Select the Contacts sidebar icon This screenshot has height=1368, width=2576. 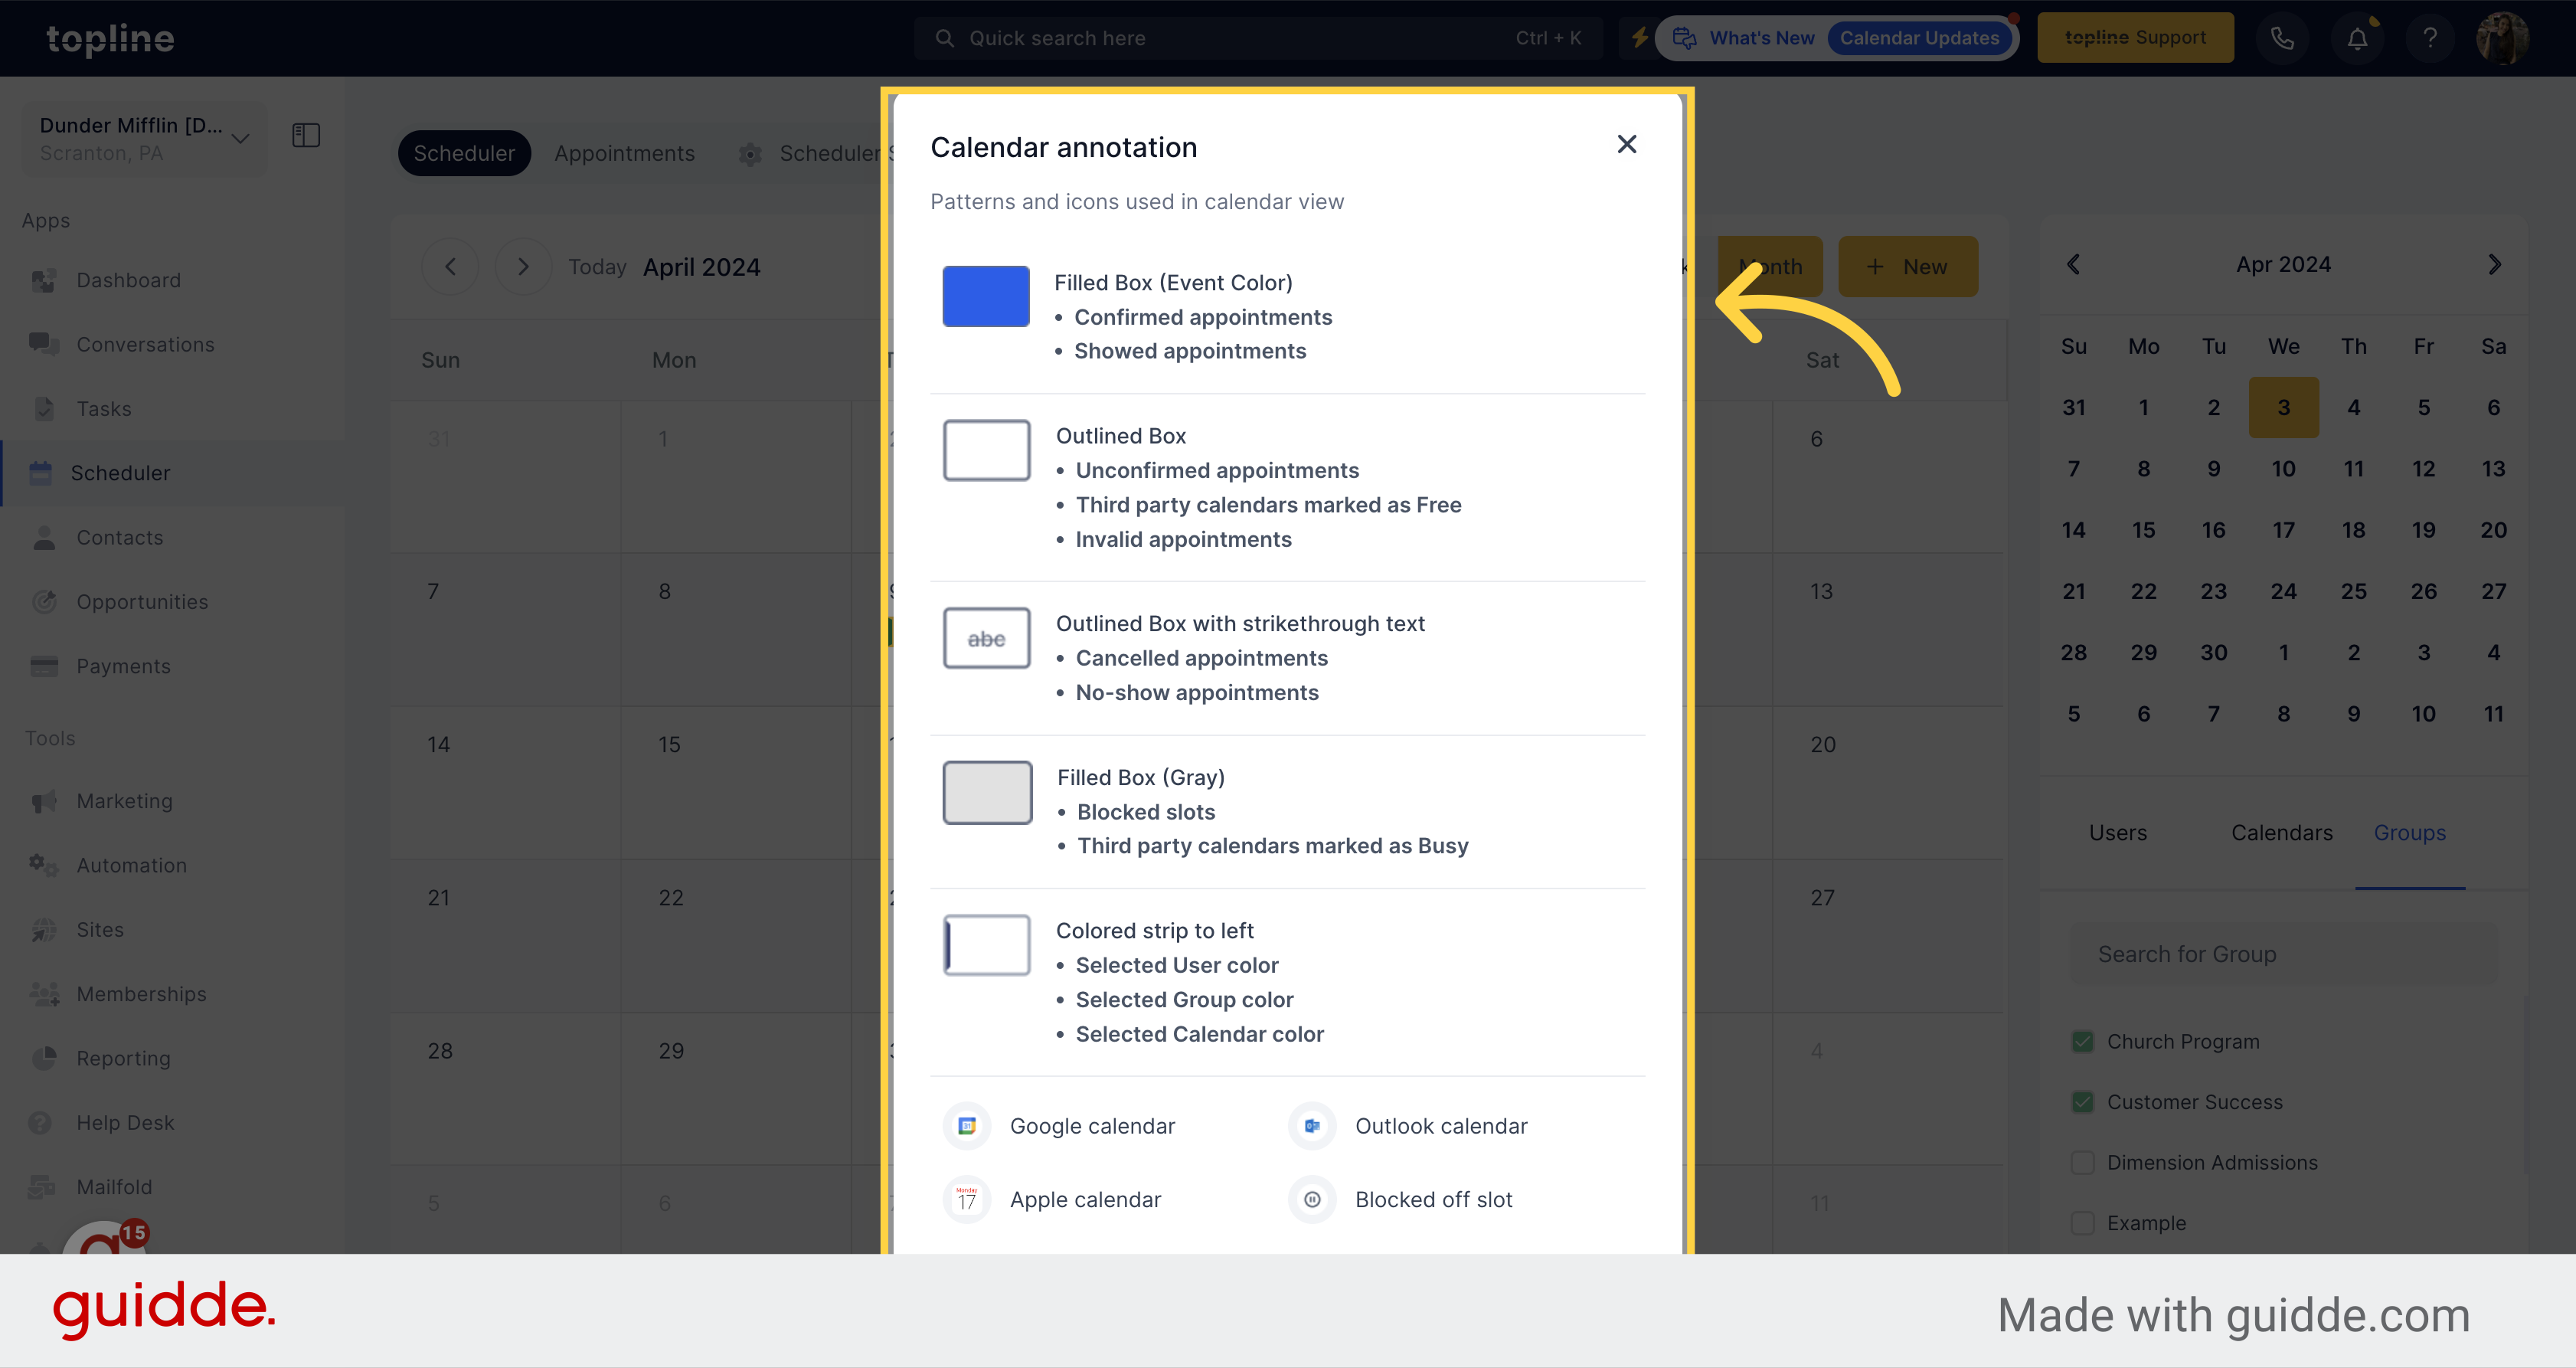(44, 538)
